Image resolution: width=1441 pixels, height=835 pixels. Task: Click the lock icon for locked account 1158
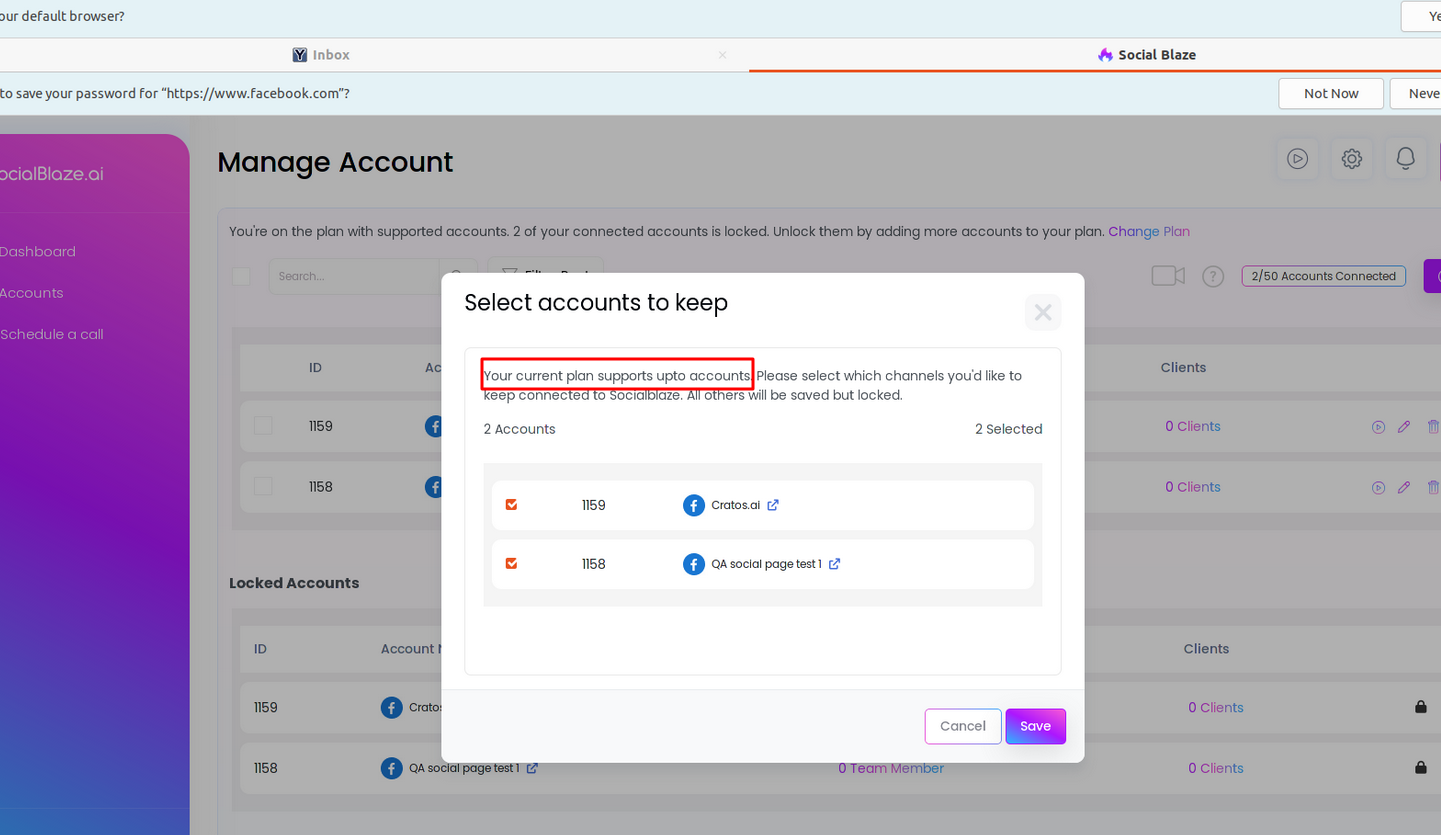1421,767
